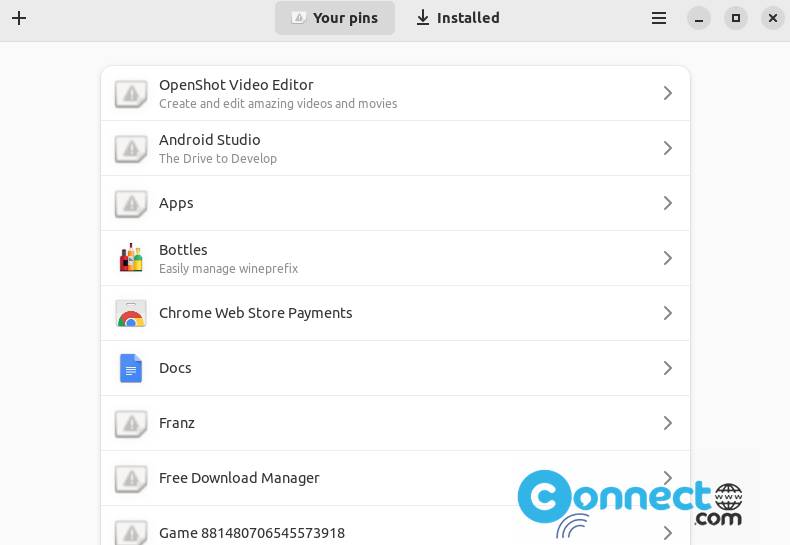Minimize the window

pos(698,18)
